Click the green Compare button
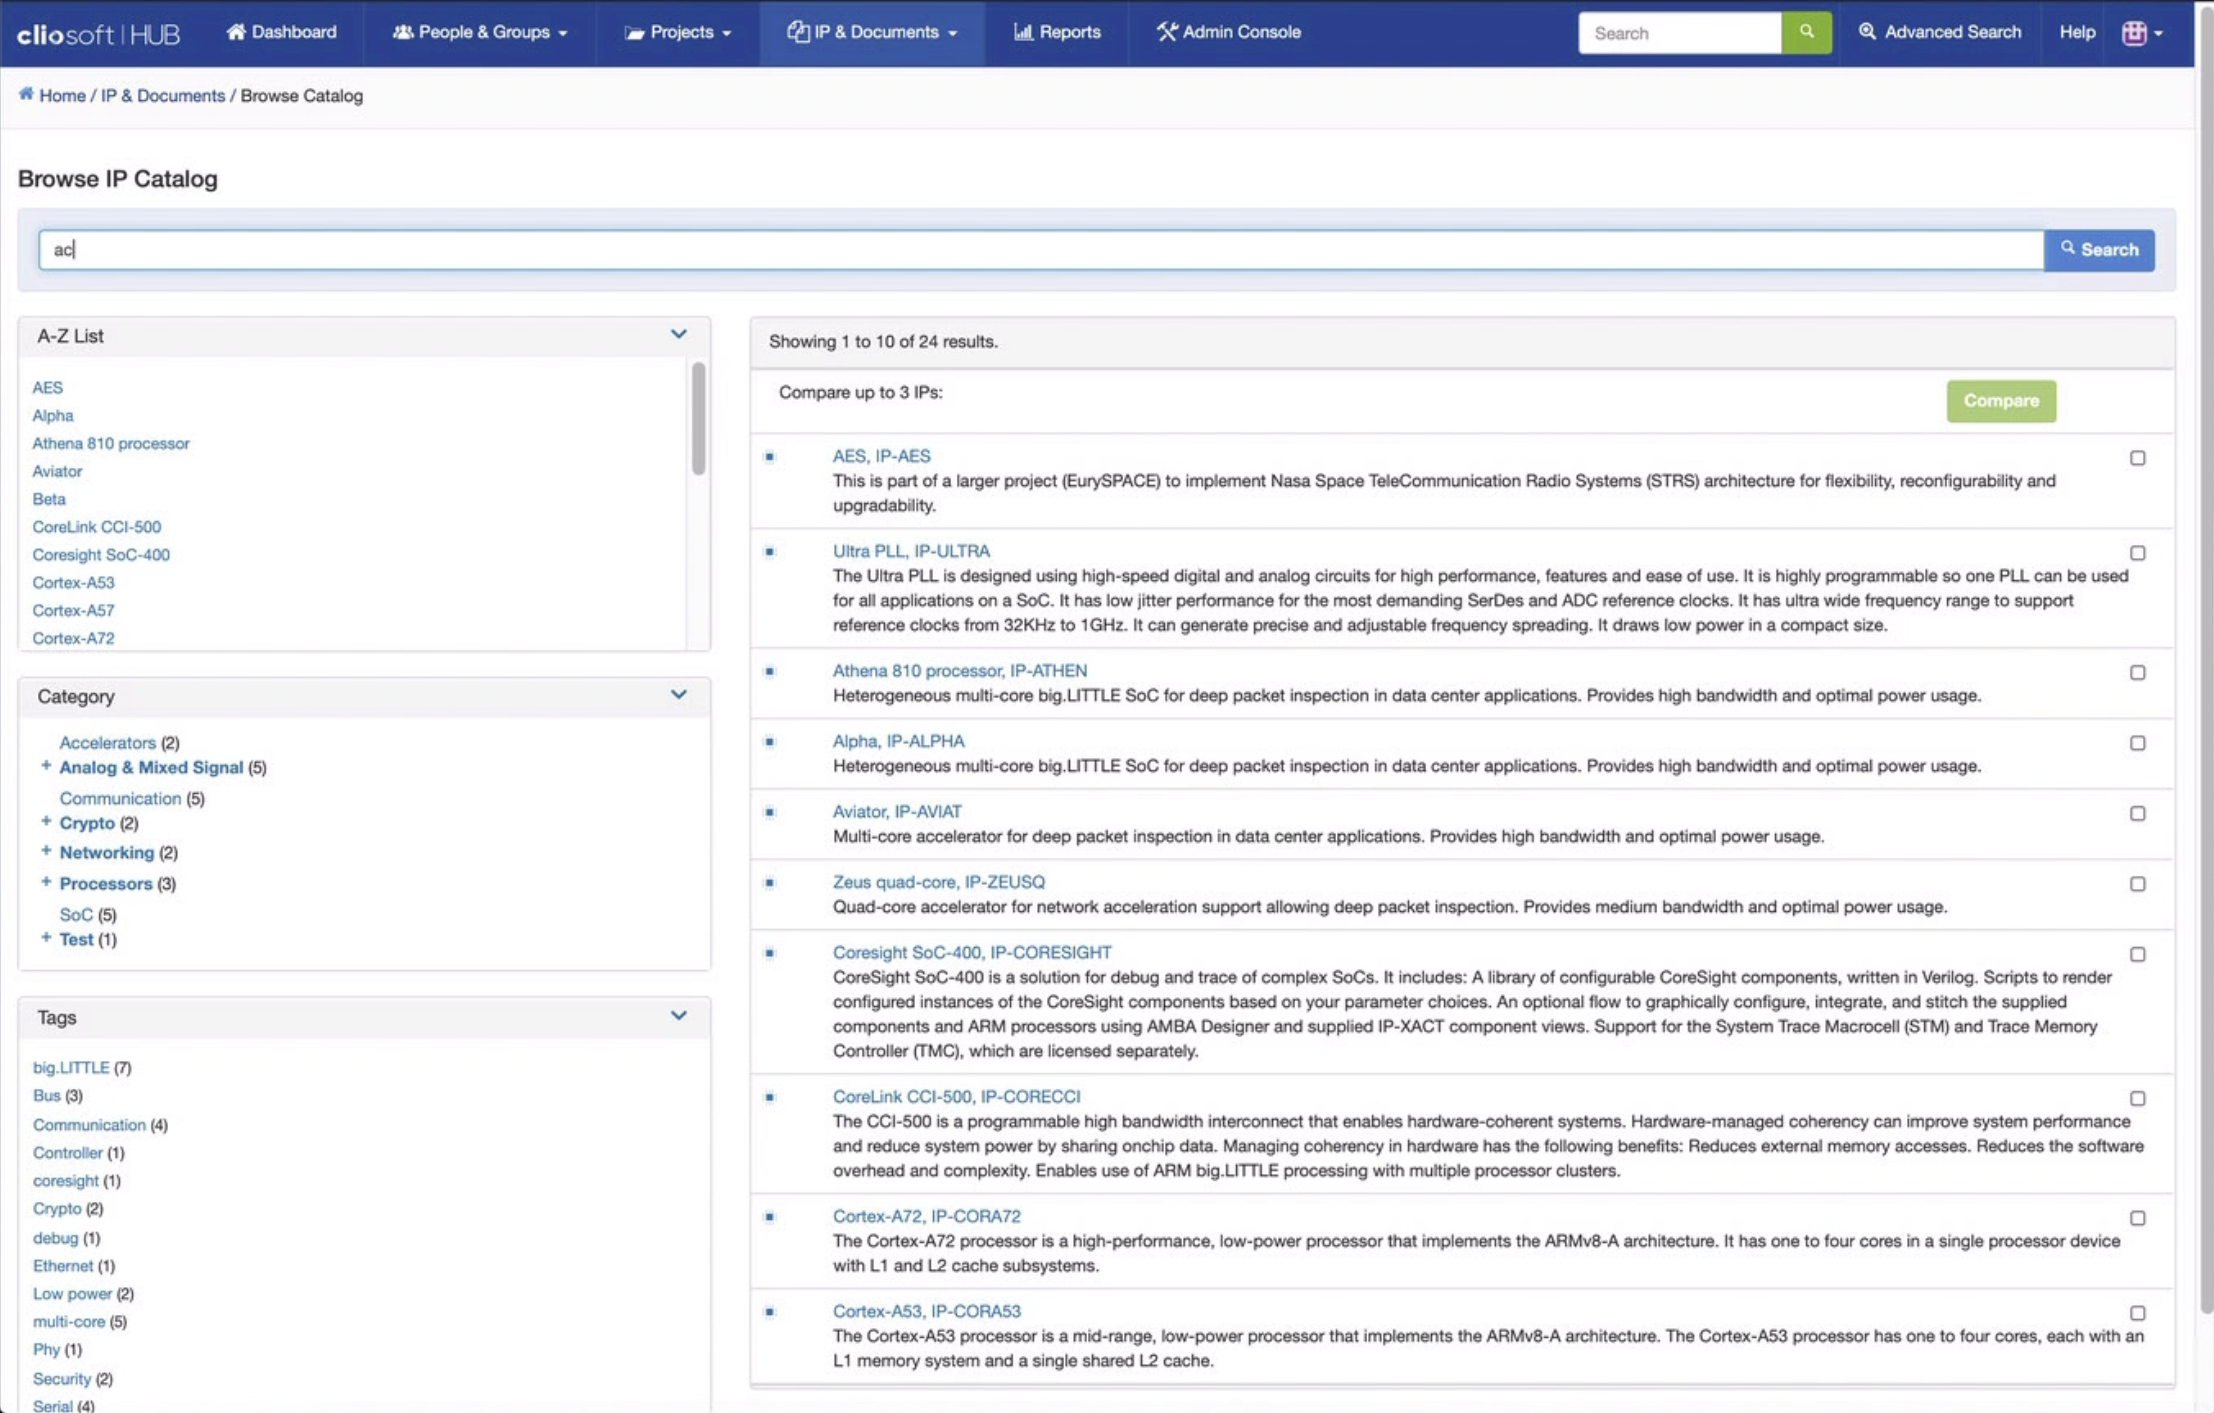This screenshot has height=1413, width=2214. pyautogui.click(x=2001, y=401)
